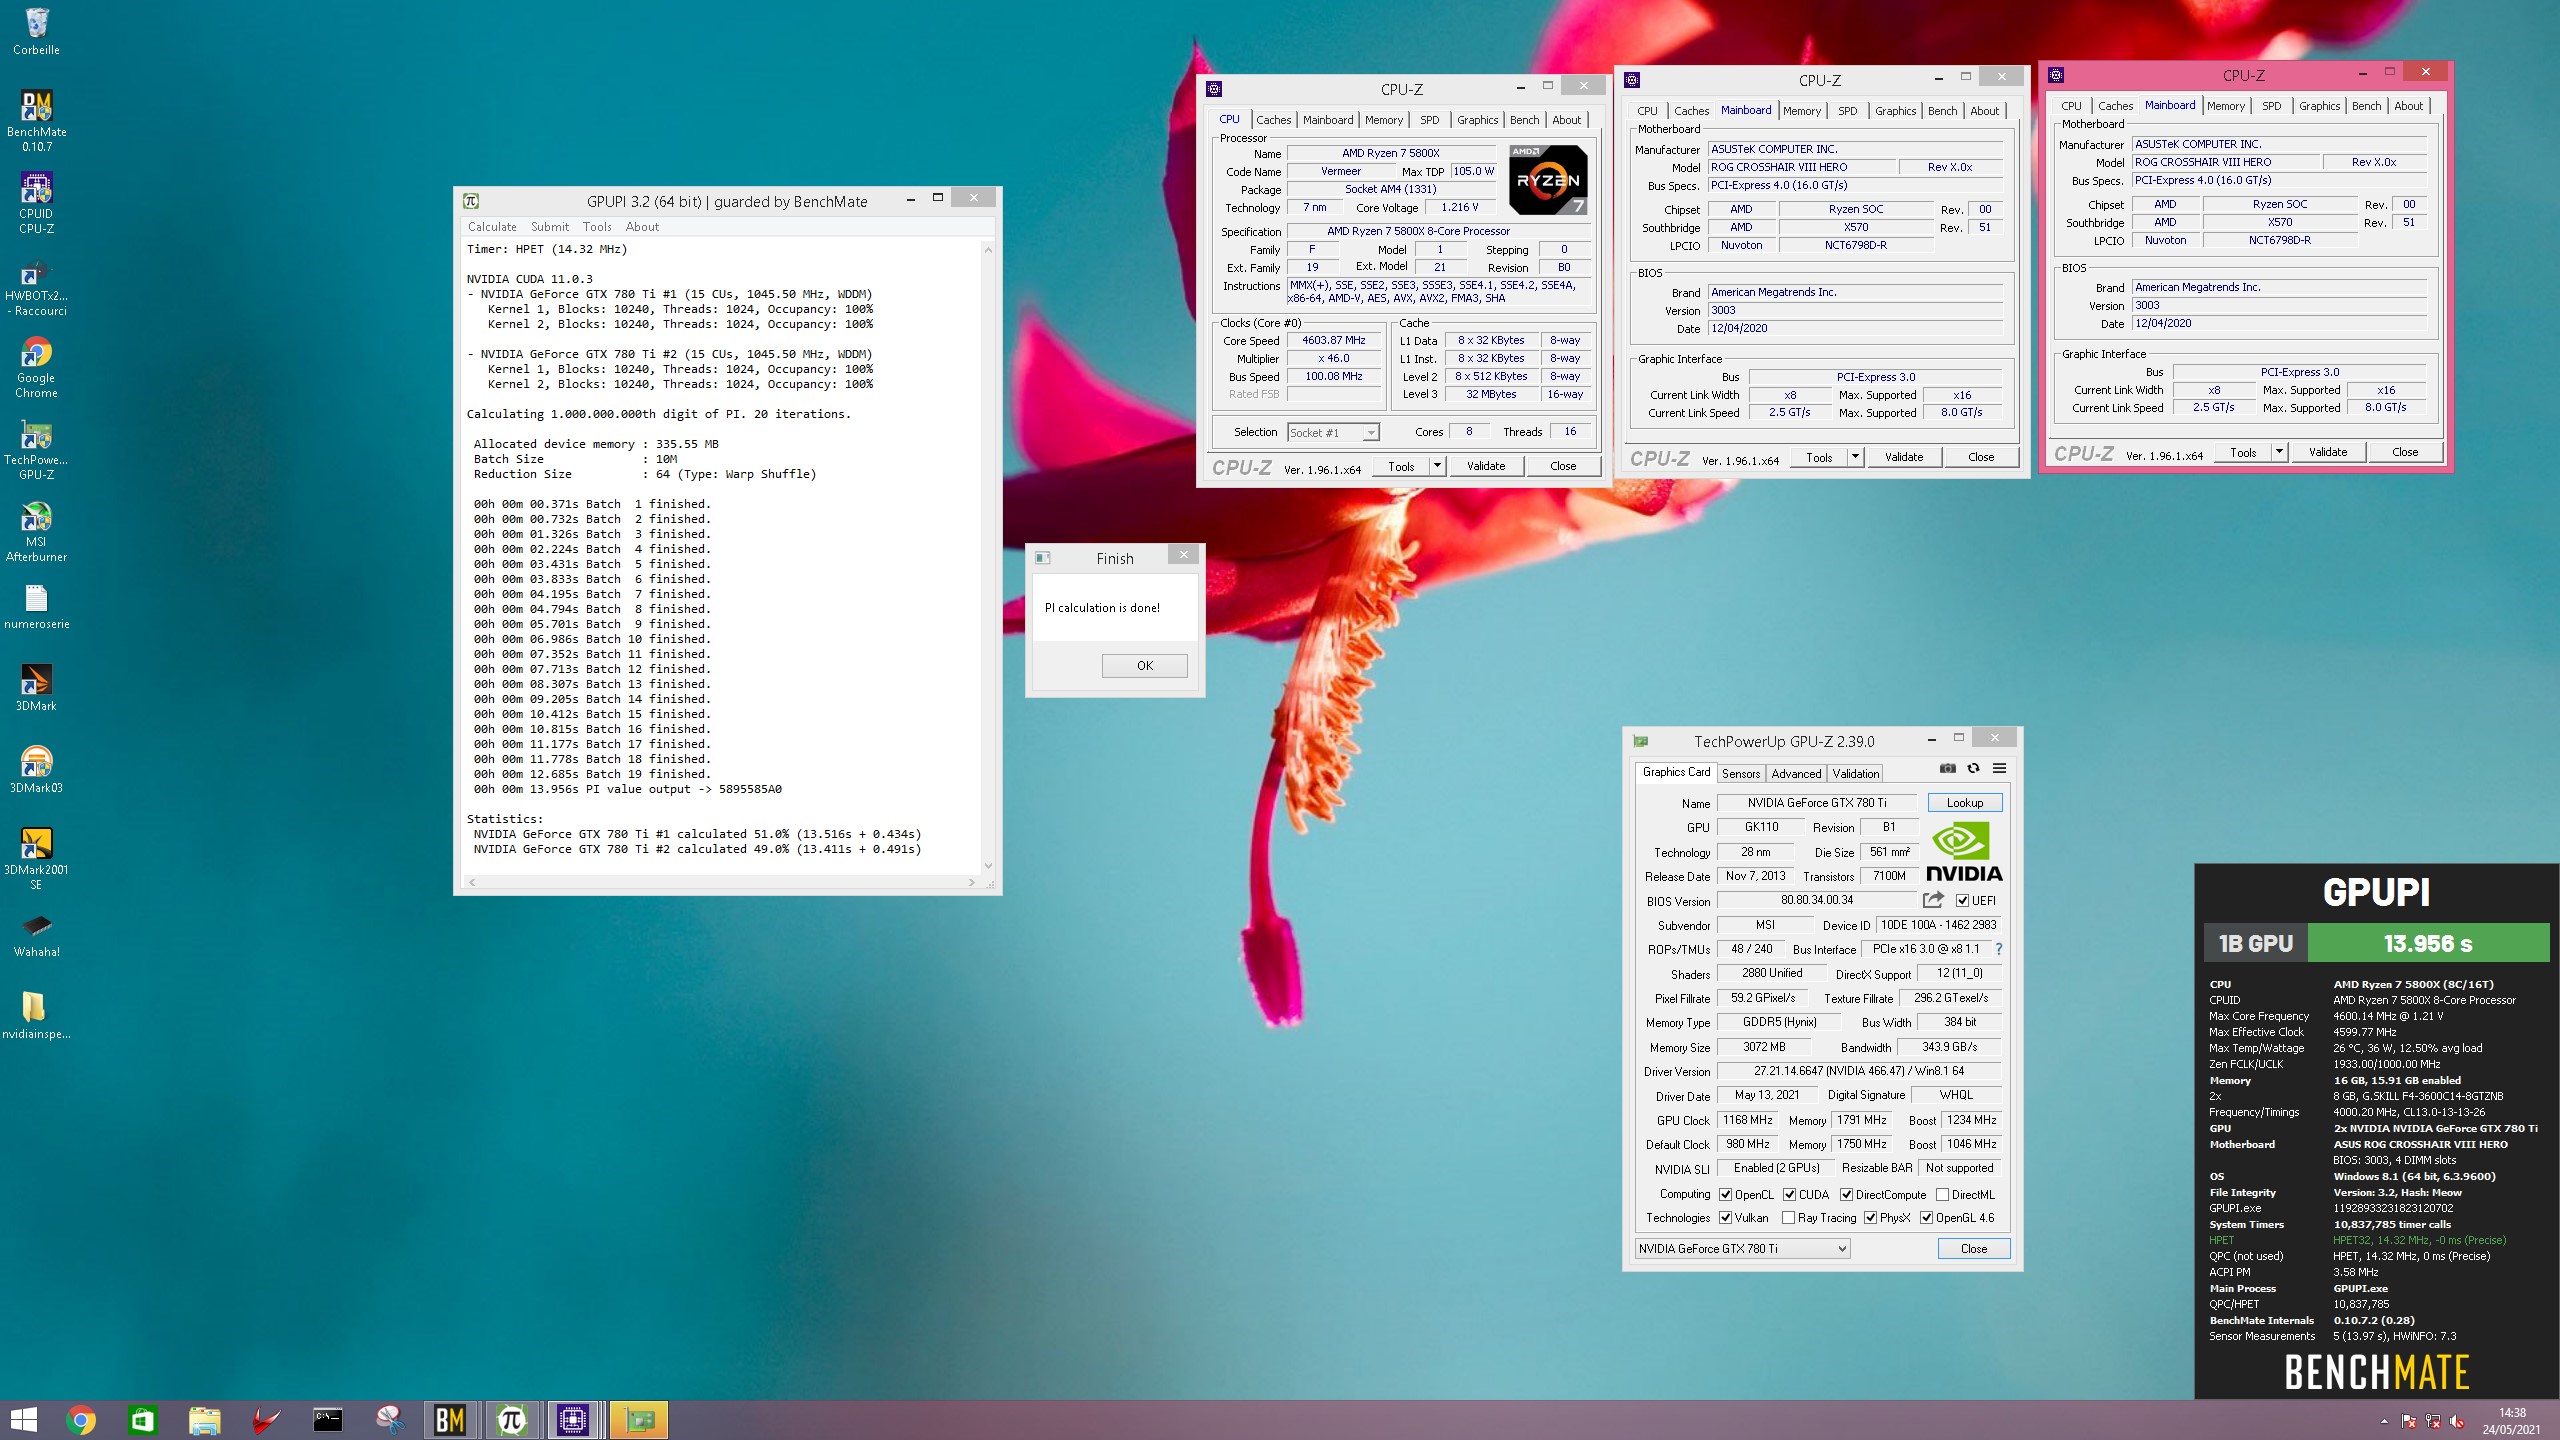Screen dimensions: 2560x1440
Task: Refresh GPU-Z data with the refresh icon
Action: [x=1973, y=768]
